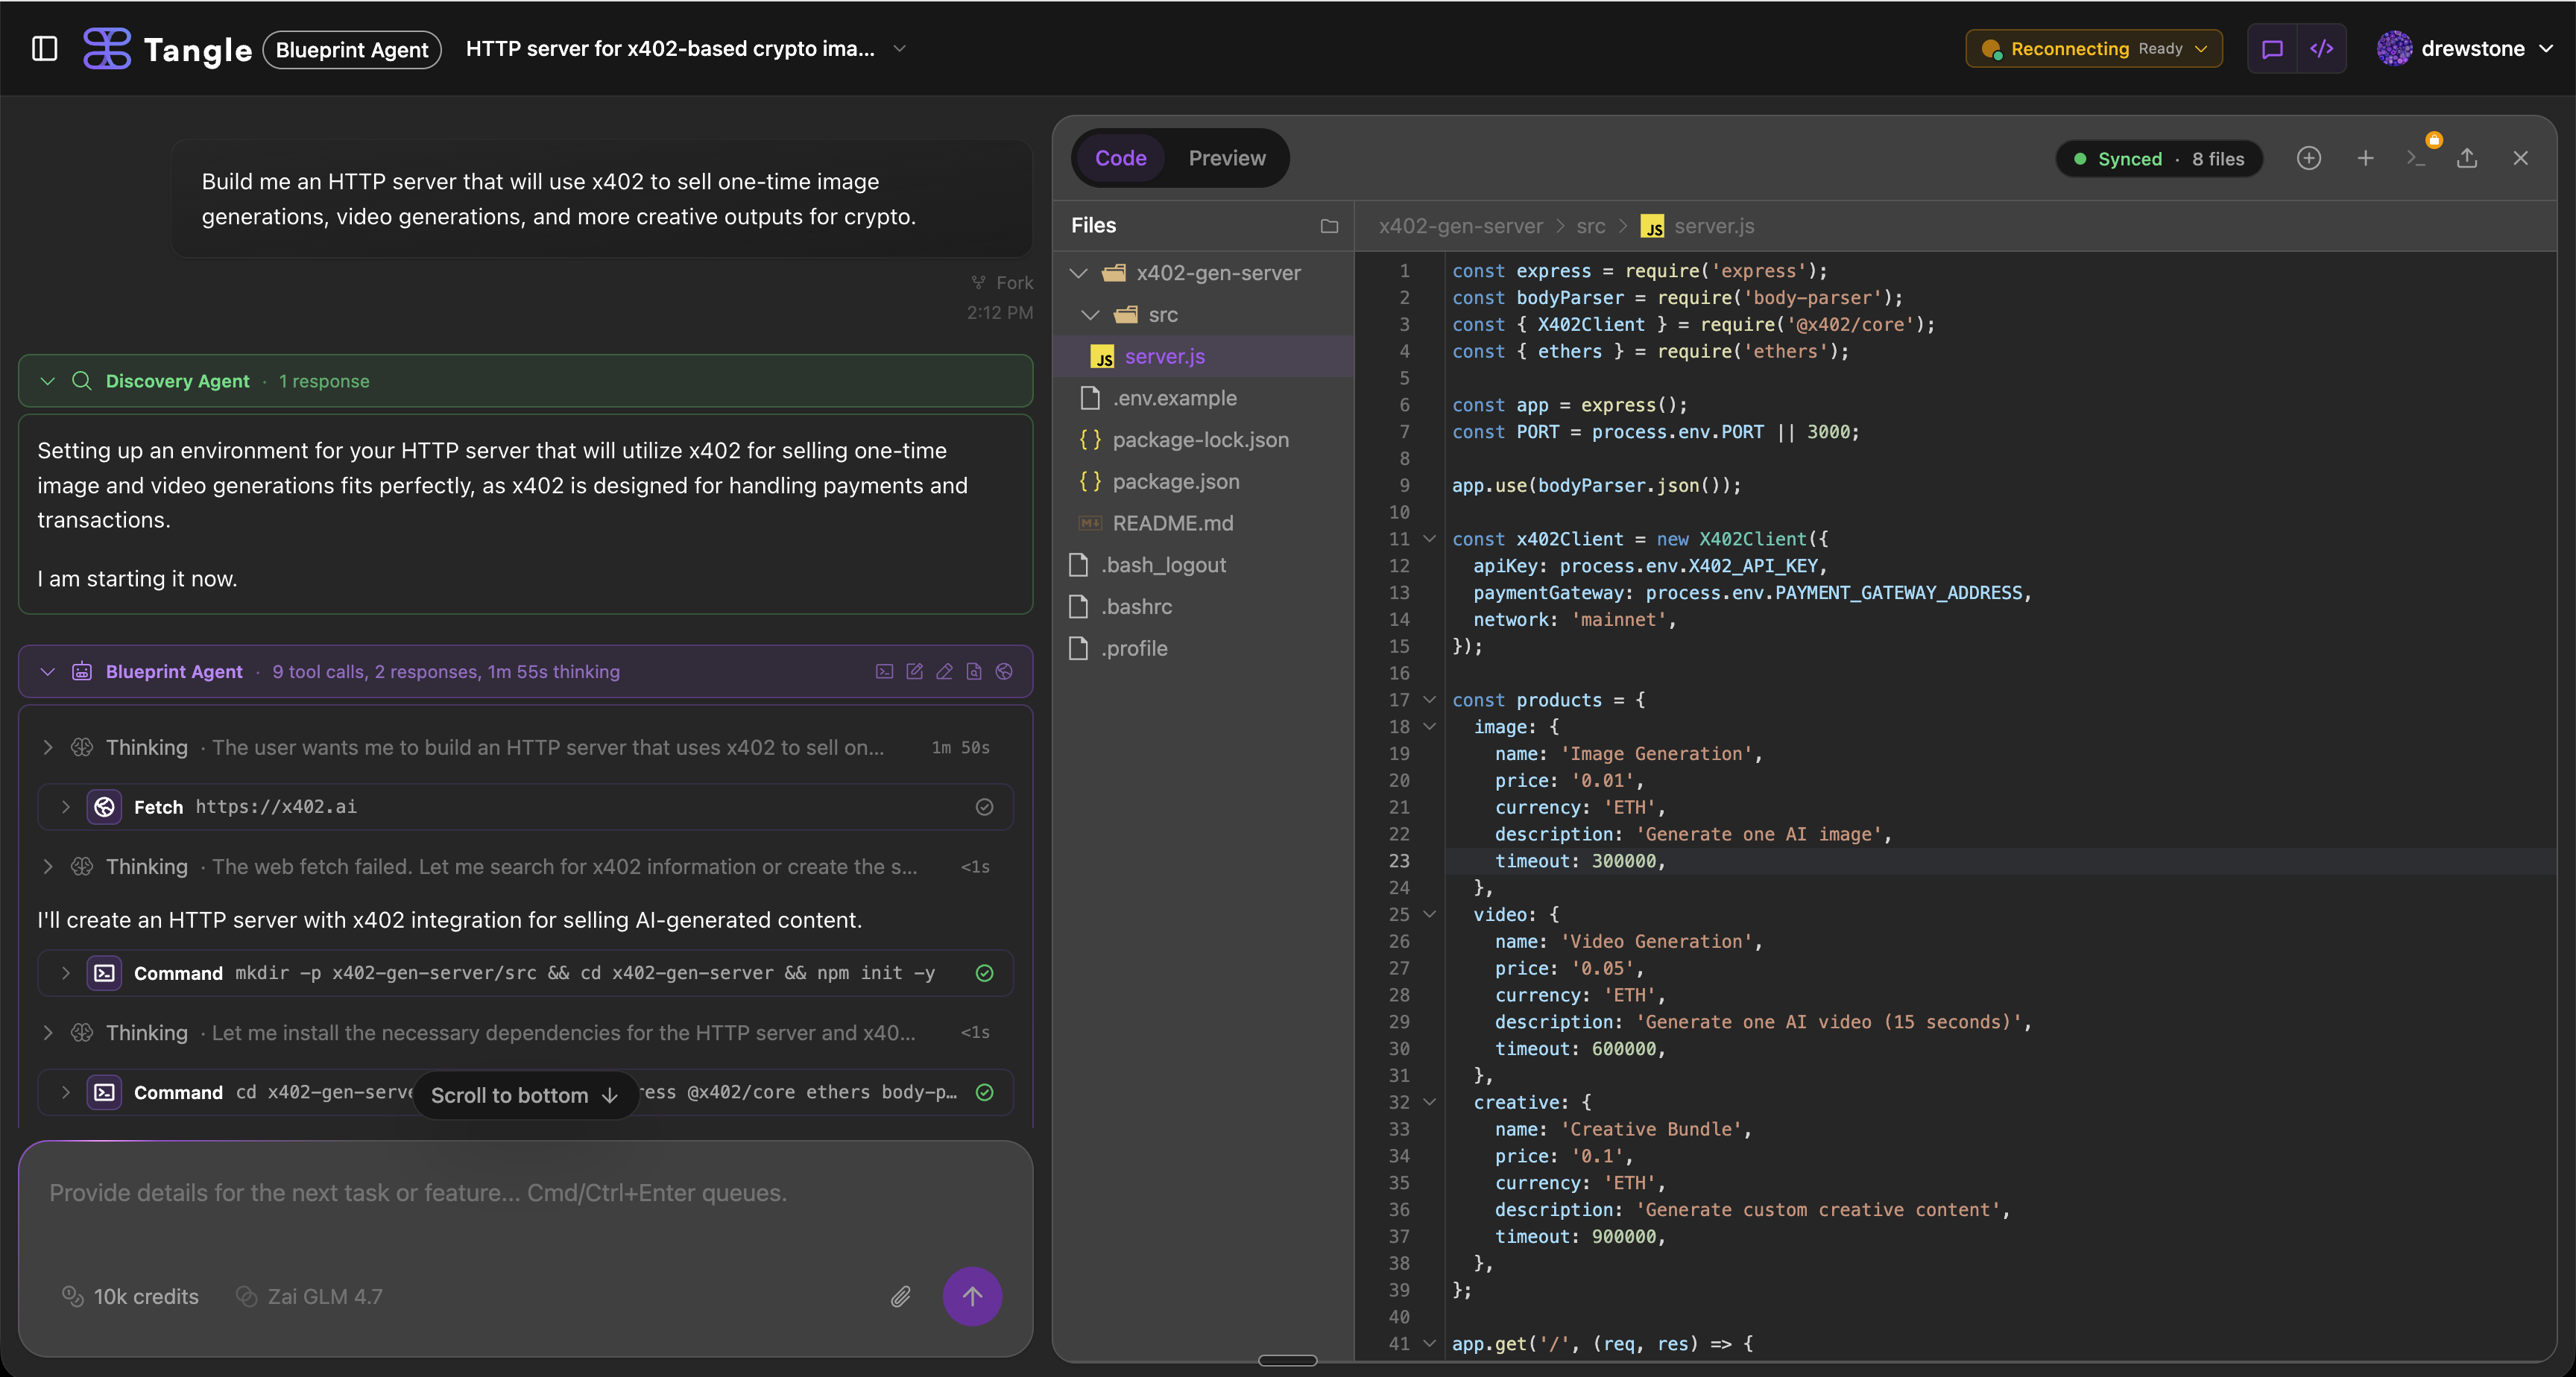Open the drewstone account menu
The width and height of the screenshot is (2576, 1377).
(x=2465, y=48)
